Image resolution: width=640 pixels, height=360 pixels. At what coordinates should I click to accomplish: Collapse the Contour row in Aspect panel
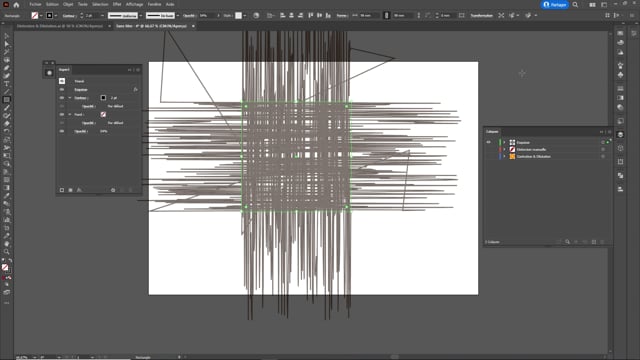click(x=69, y=98)
